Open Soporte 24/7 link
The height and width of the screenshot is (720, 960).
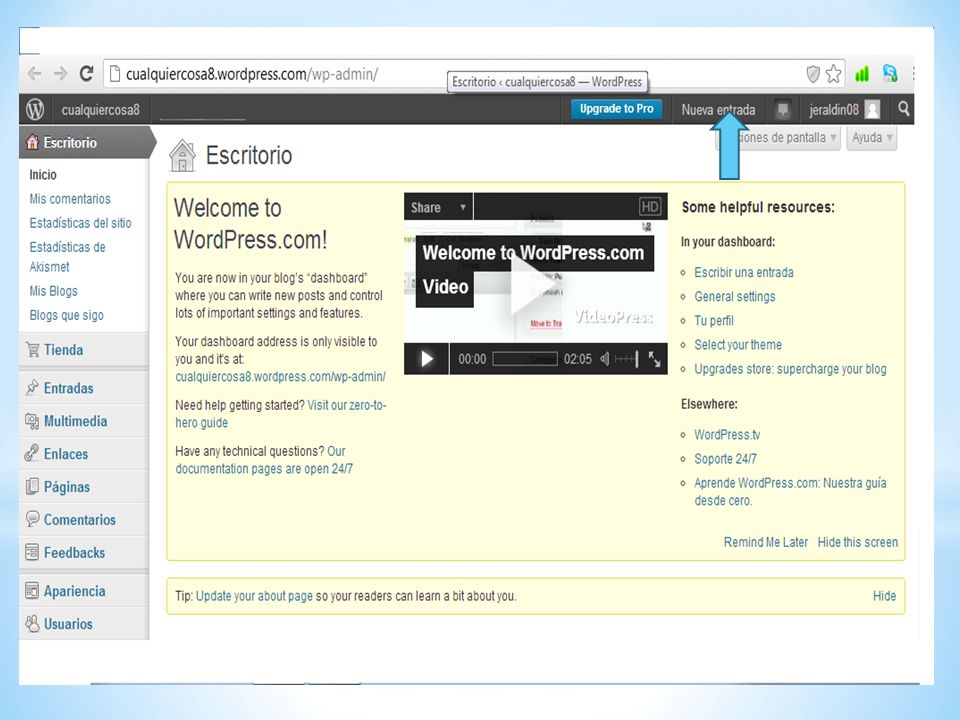(x=725, y=459)
